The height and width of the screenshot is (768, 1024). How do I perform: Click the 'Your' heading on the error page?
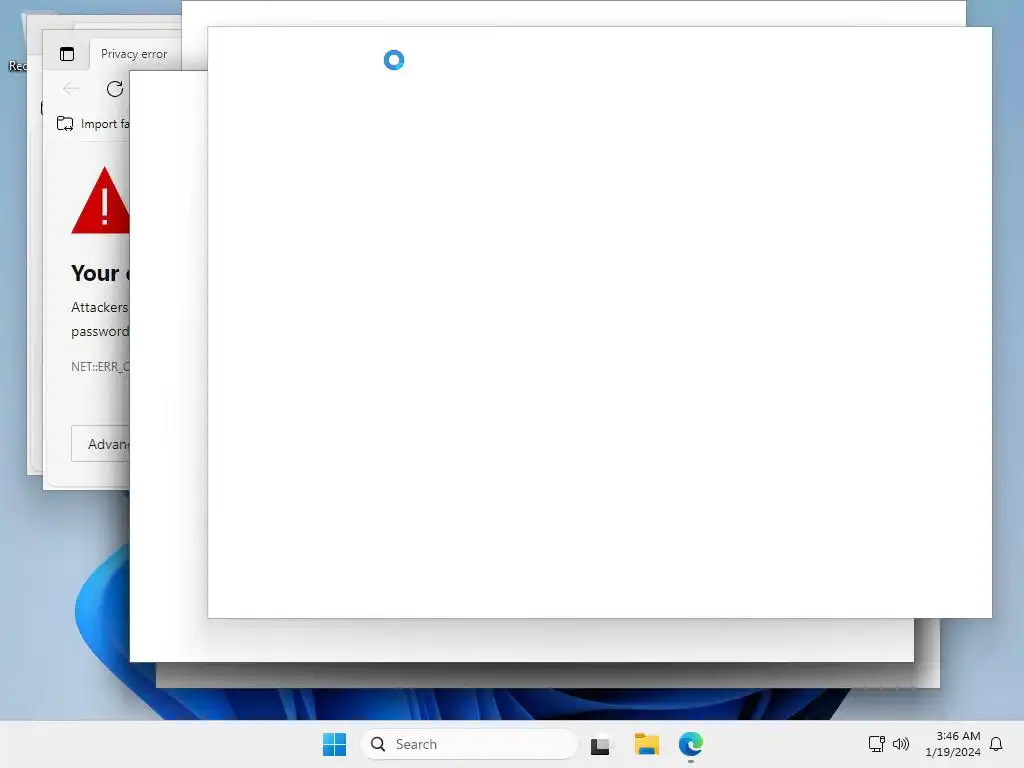click(x=95, y=273)
